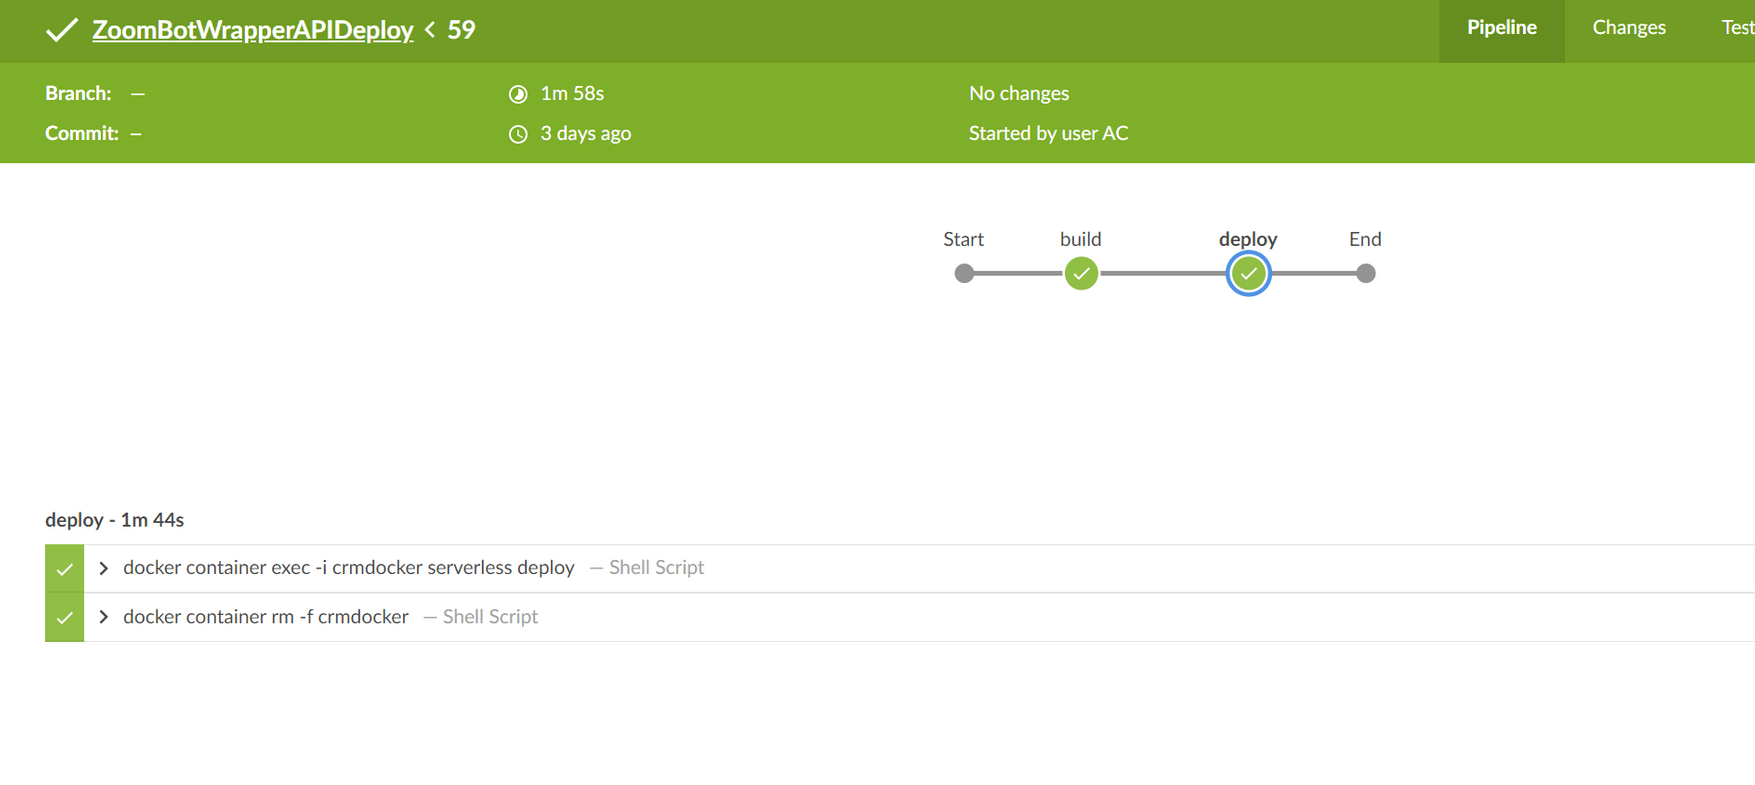This screenshot has width=1755, height=785.
Task: Click run number 59 in the header
Action: coord(461,30)
